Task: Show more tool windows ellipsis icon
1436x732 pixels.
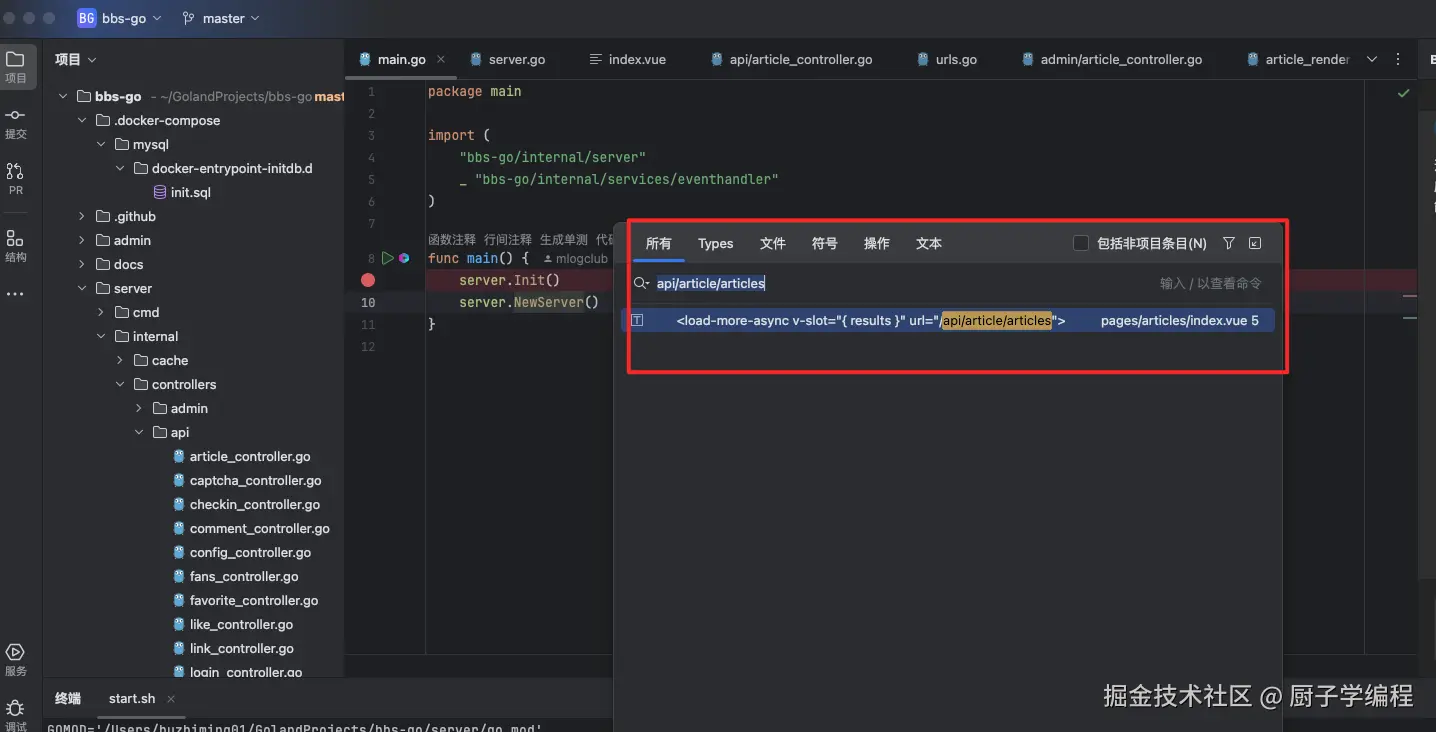Action: tap(15, 294)
